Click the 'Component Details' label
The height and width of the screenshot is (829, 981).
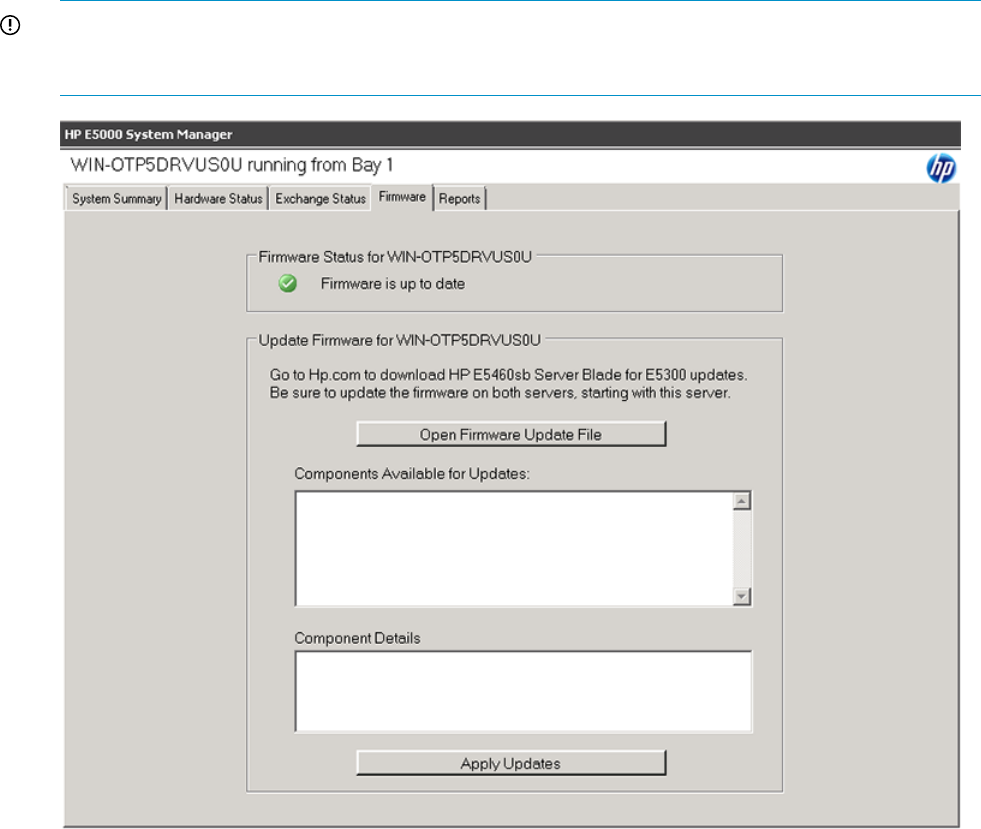(x=357, y=638)
